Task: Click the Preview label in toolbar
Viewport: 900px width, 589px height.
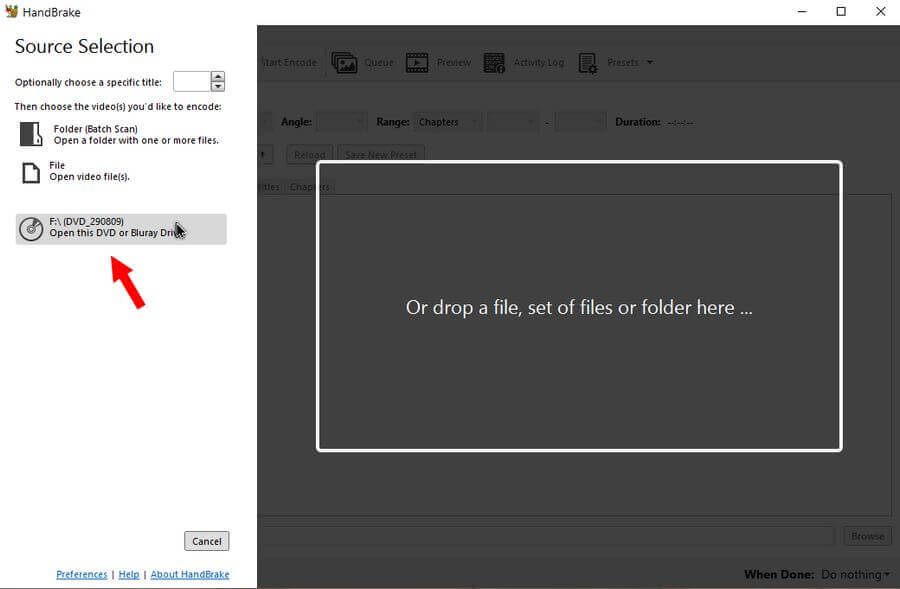Action: point(453,63)
